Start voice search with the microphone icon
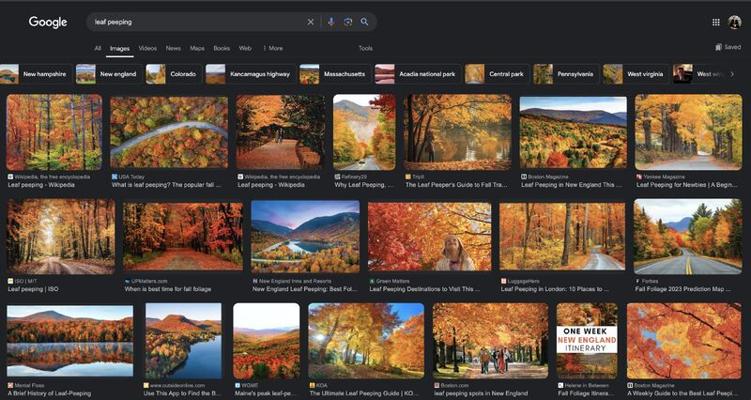 331,22
